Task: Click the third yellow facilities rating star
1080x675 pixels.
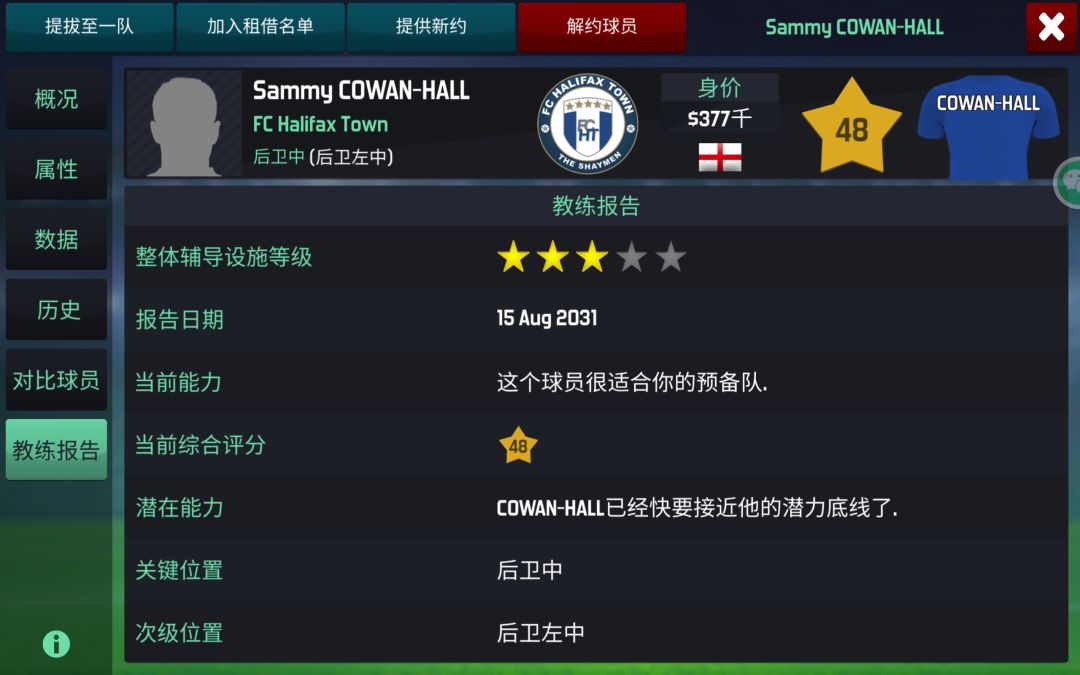Action: coord(592,258)
